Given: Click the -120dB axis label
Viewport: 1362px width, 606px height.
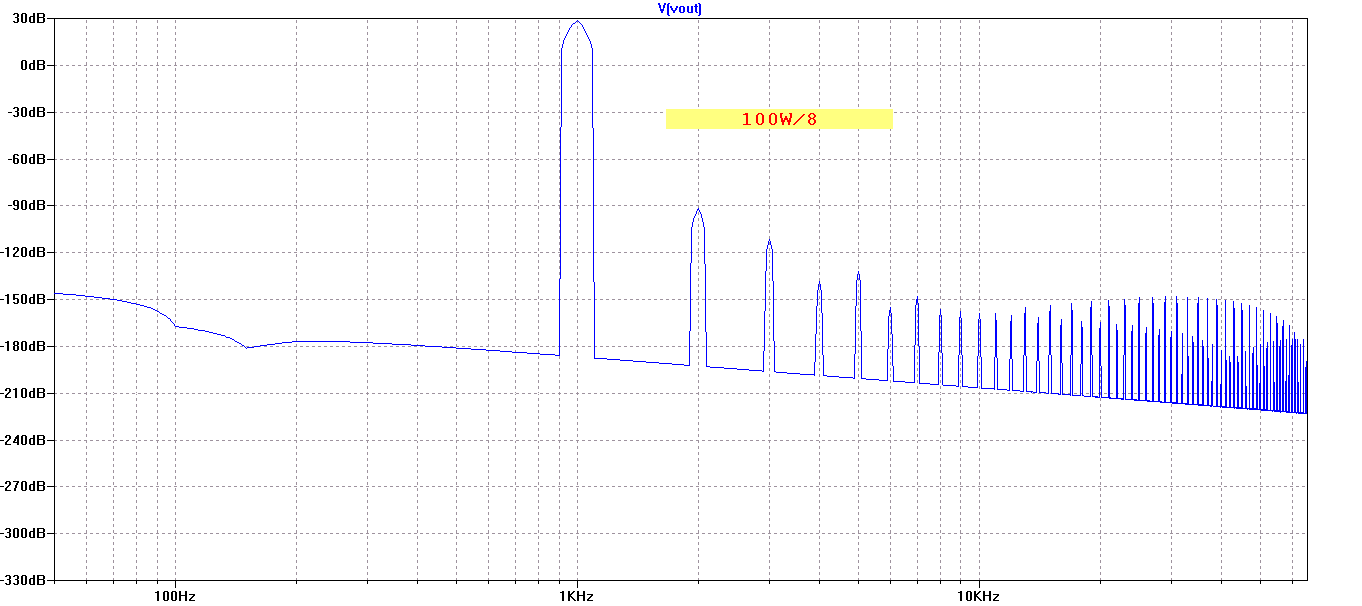Looking at the screenshot, I should tap(25, 253).
